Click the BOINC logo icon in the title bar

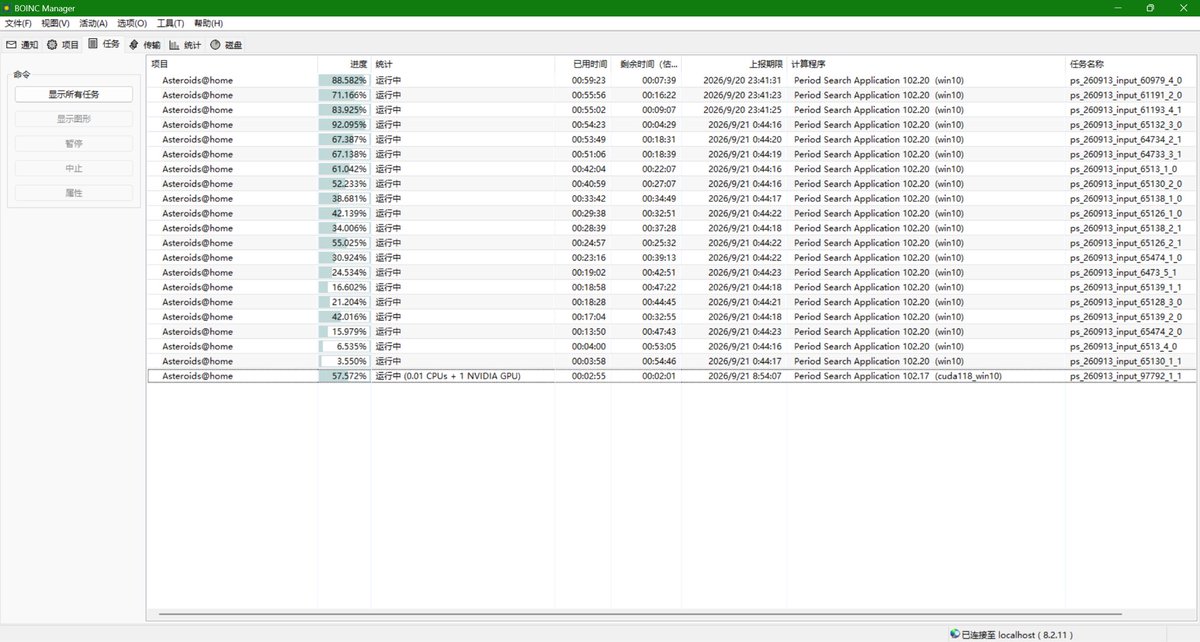coord(7,7)
